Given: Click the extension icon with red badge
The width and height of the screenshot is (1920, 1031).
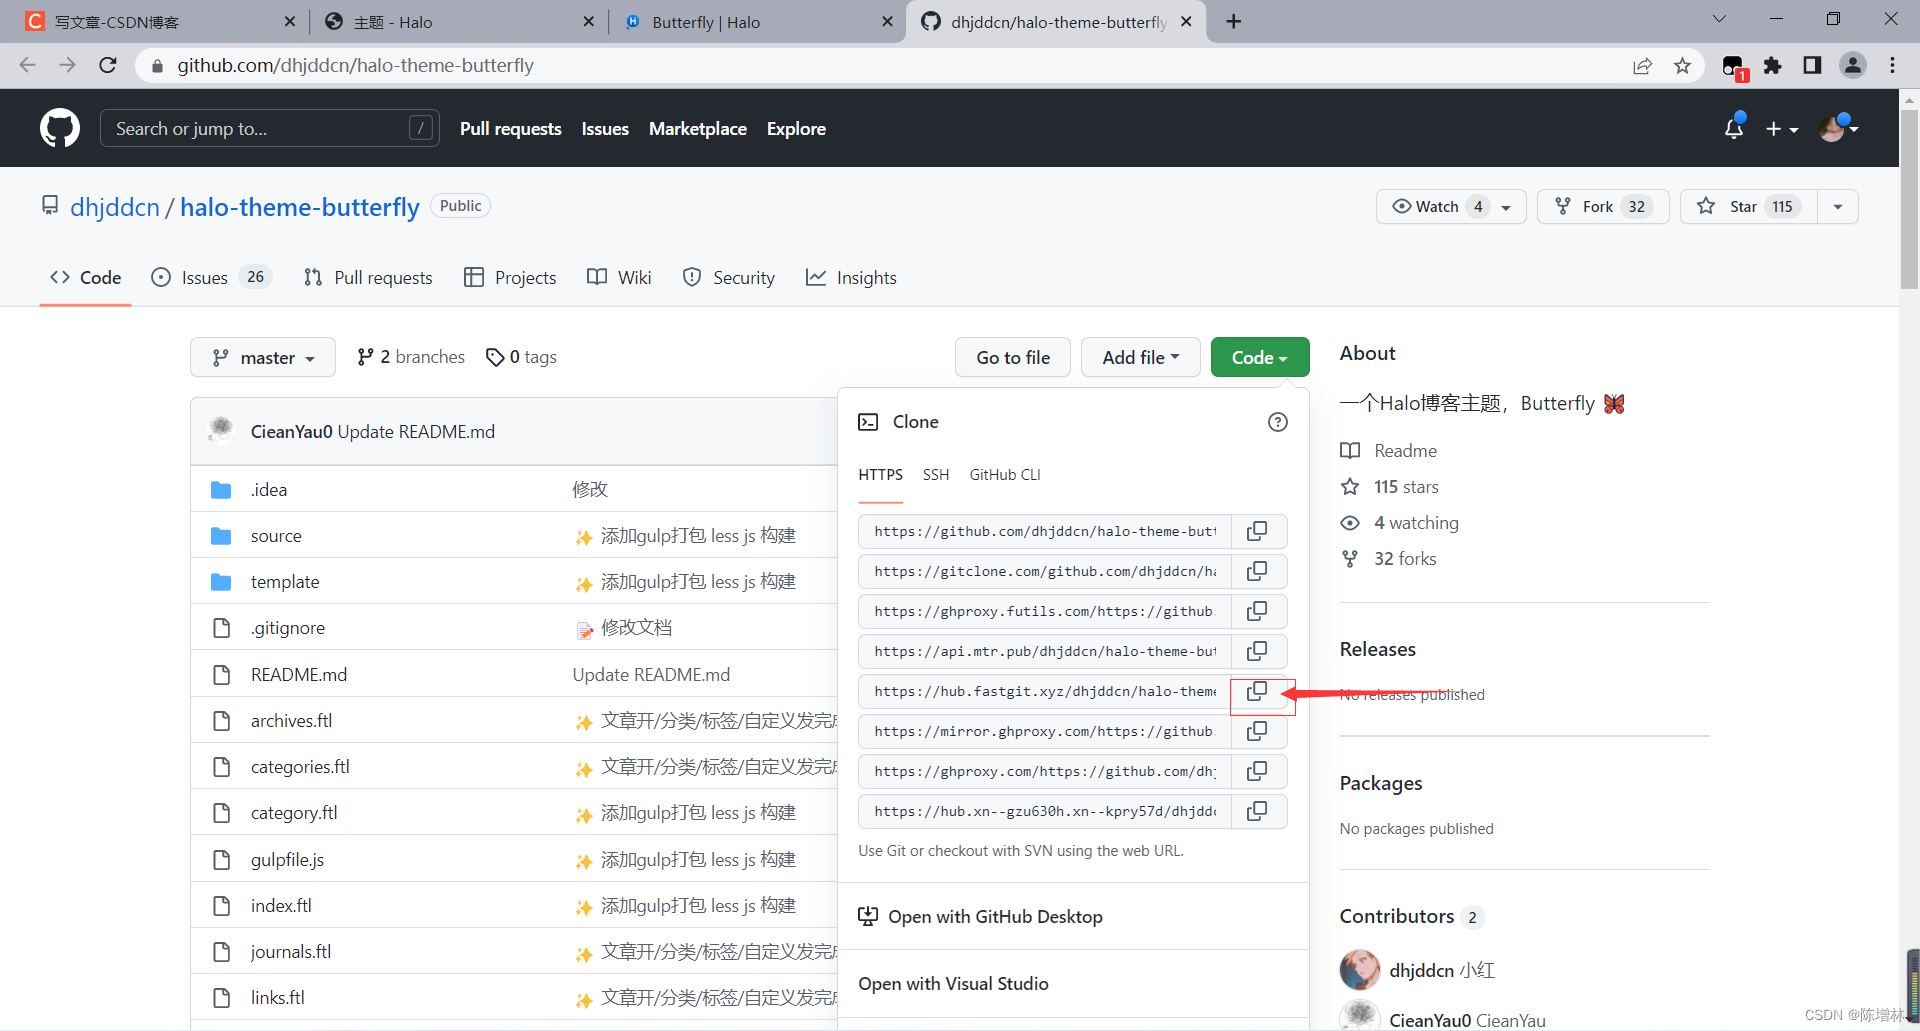Looking at the screenshot, I should [x=1734, y=67].
